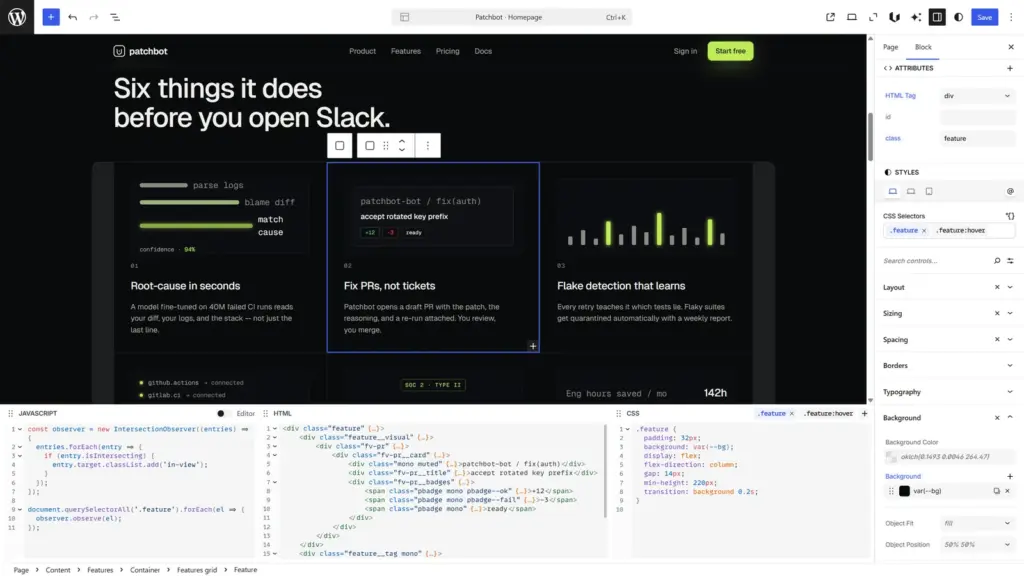The image size is (1024, 576).
Task: Select the desktop breakpoint style icon
Action: click(893, 191)
